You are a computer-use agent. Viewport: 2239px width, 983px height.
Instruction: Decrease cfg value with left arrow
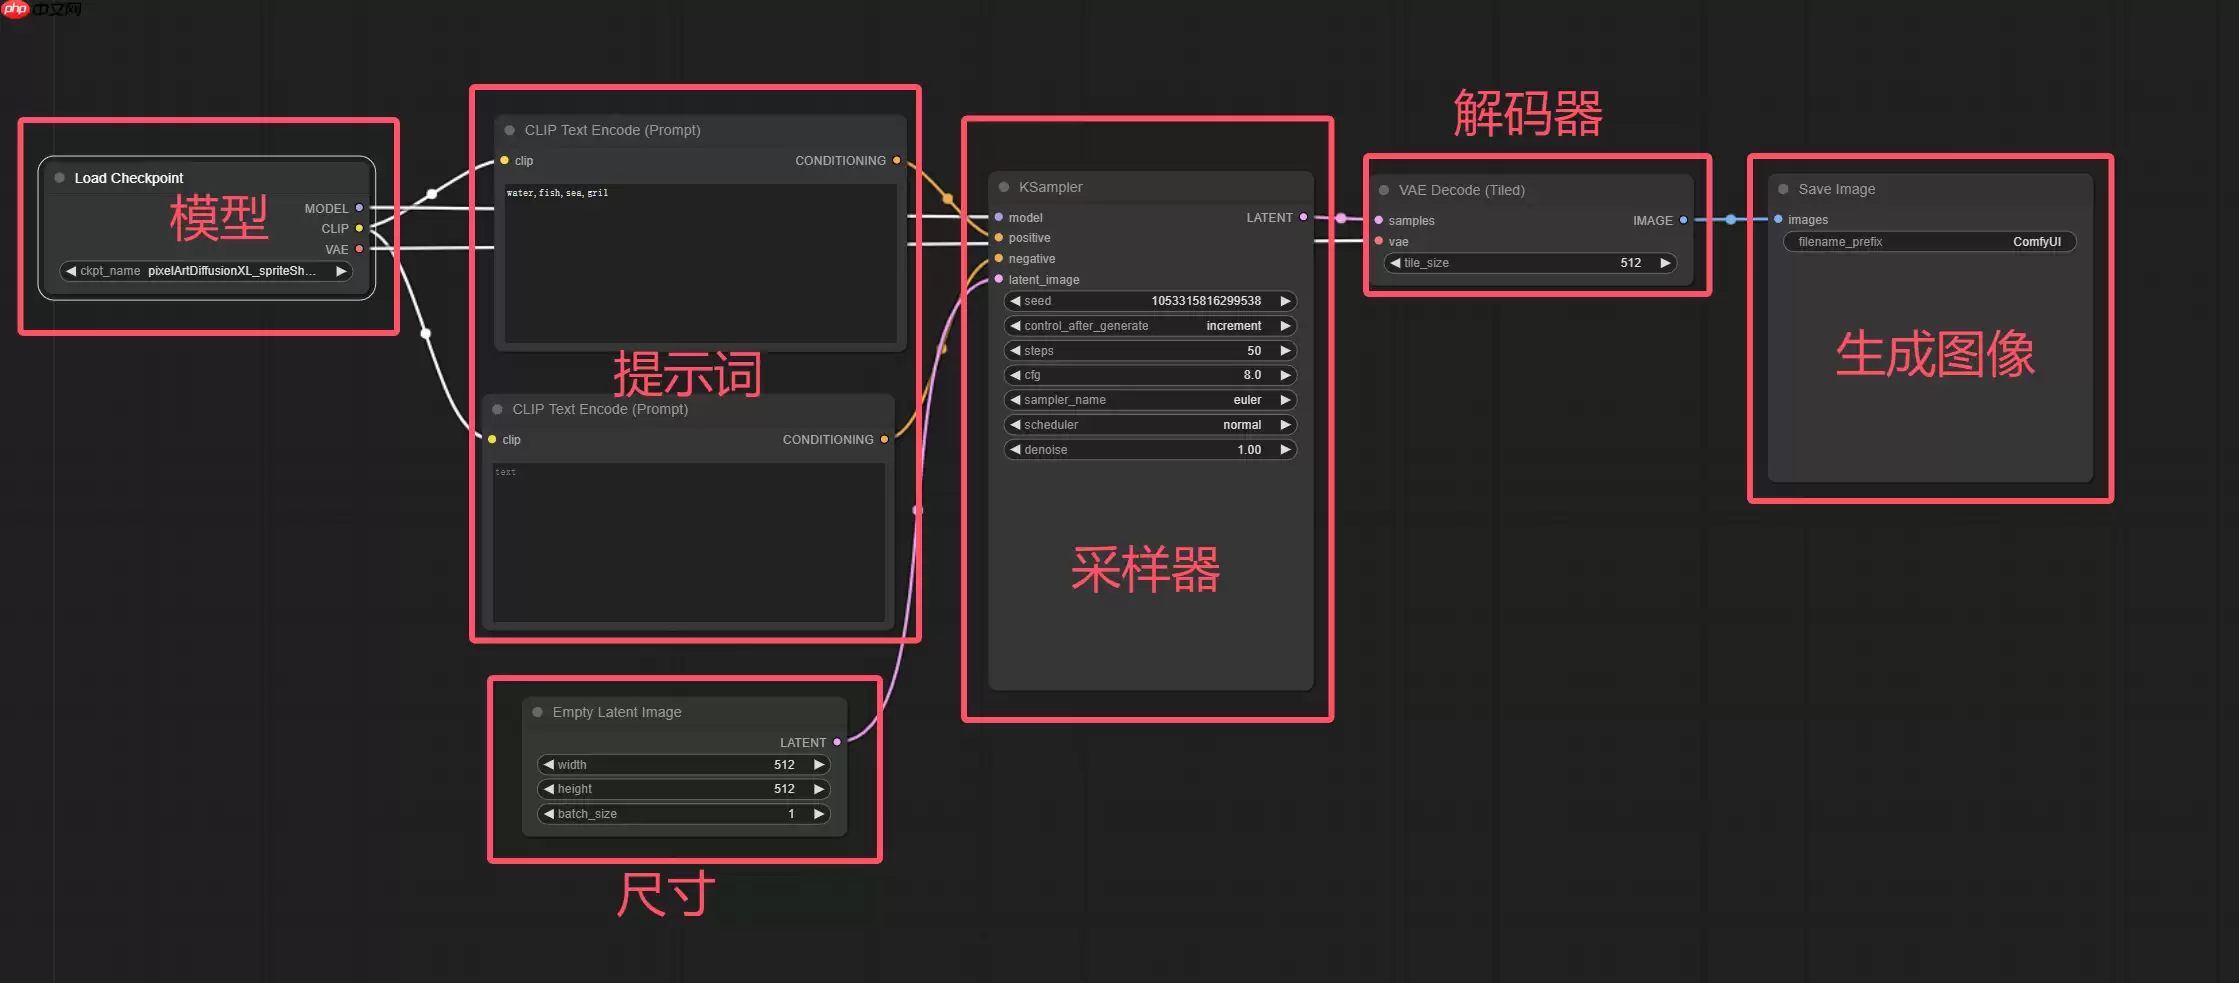1015,374
